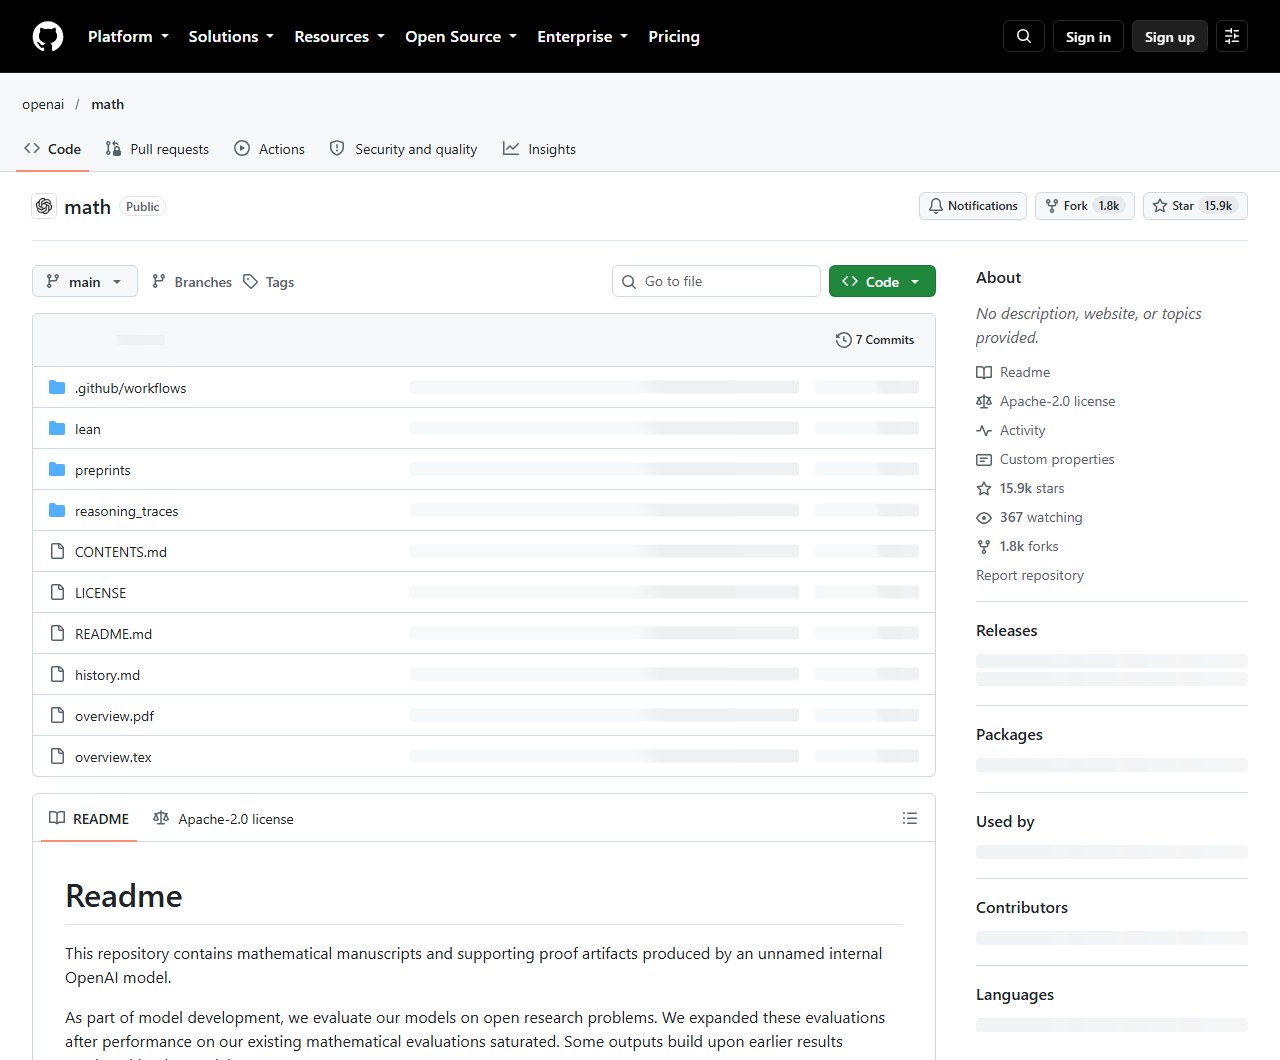Go to the openai owner link

43,104
